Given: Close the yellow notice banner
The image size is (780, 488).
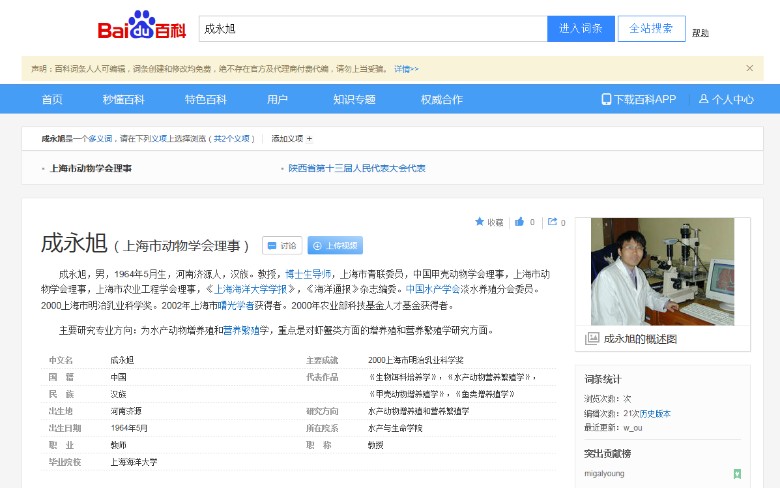Looking at the screenshot, I should coord(750,68).
